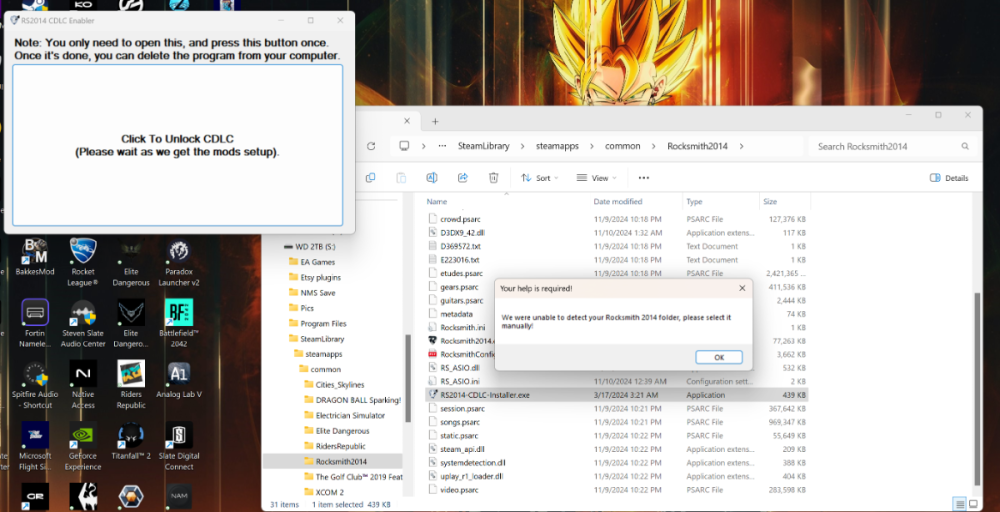
Task: Select XCOM 2 folder in navigation tree
Action: (x=330, y=492)
